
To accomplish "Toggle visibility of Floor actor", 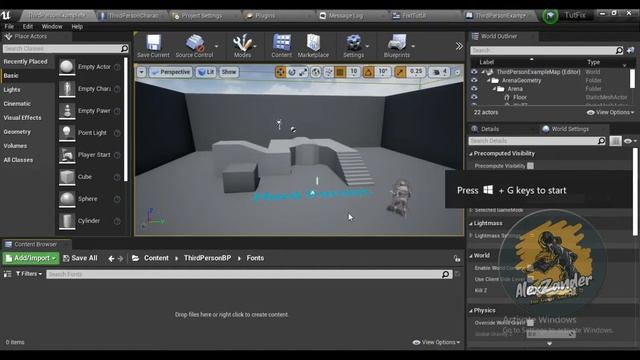I will pyautogui.click(x=474, y=97).
